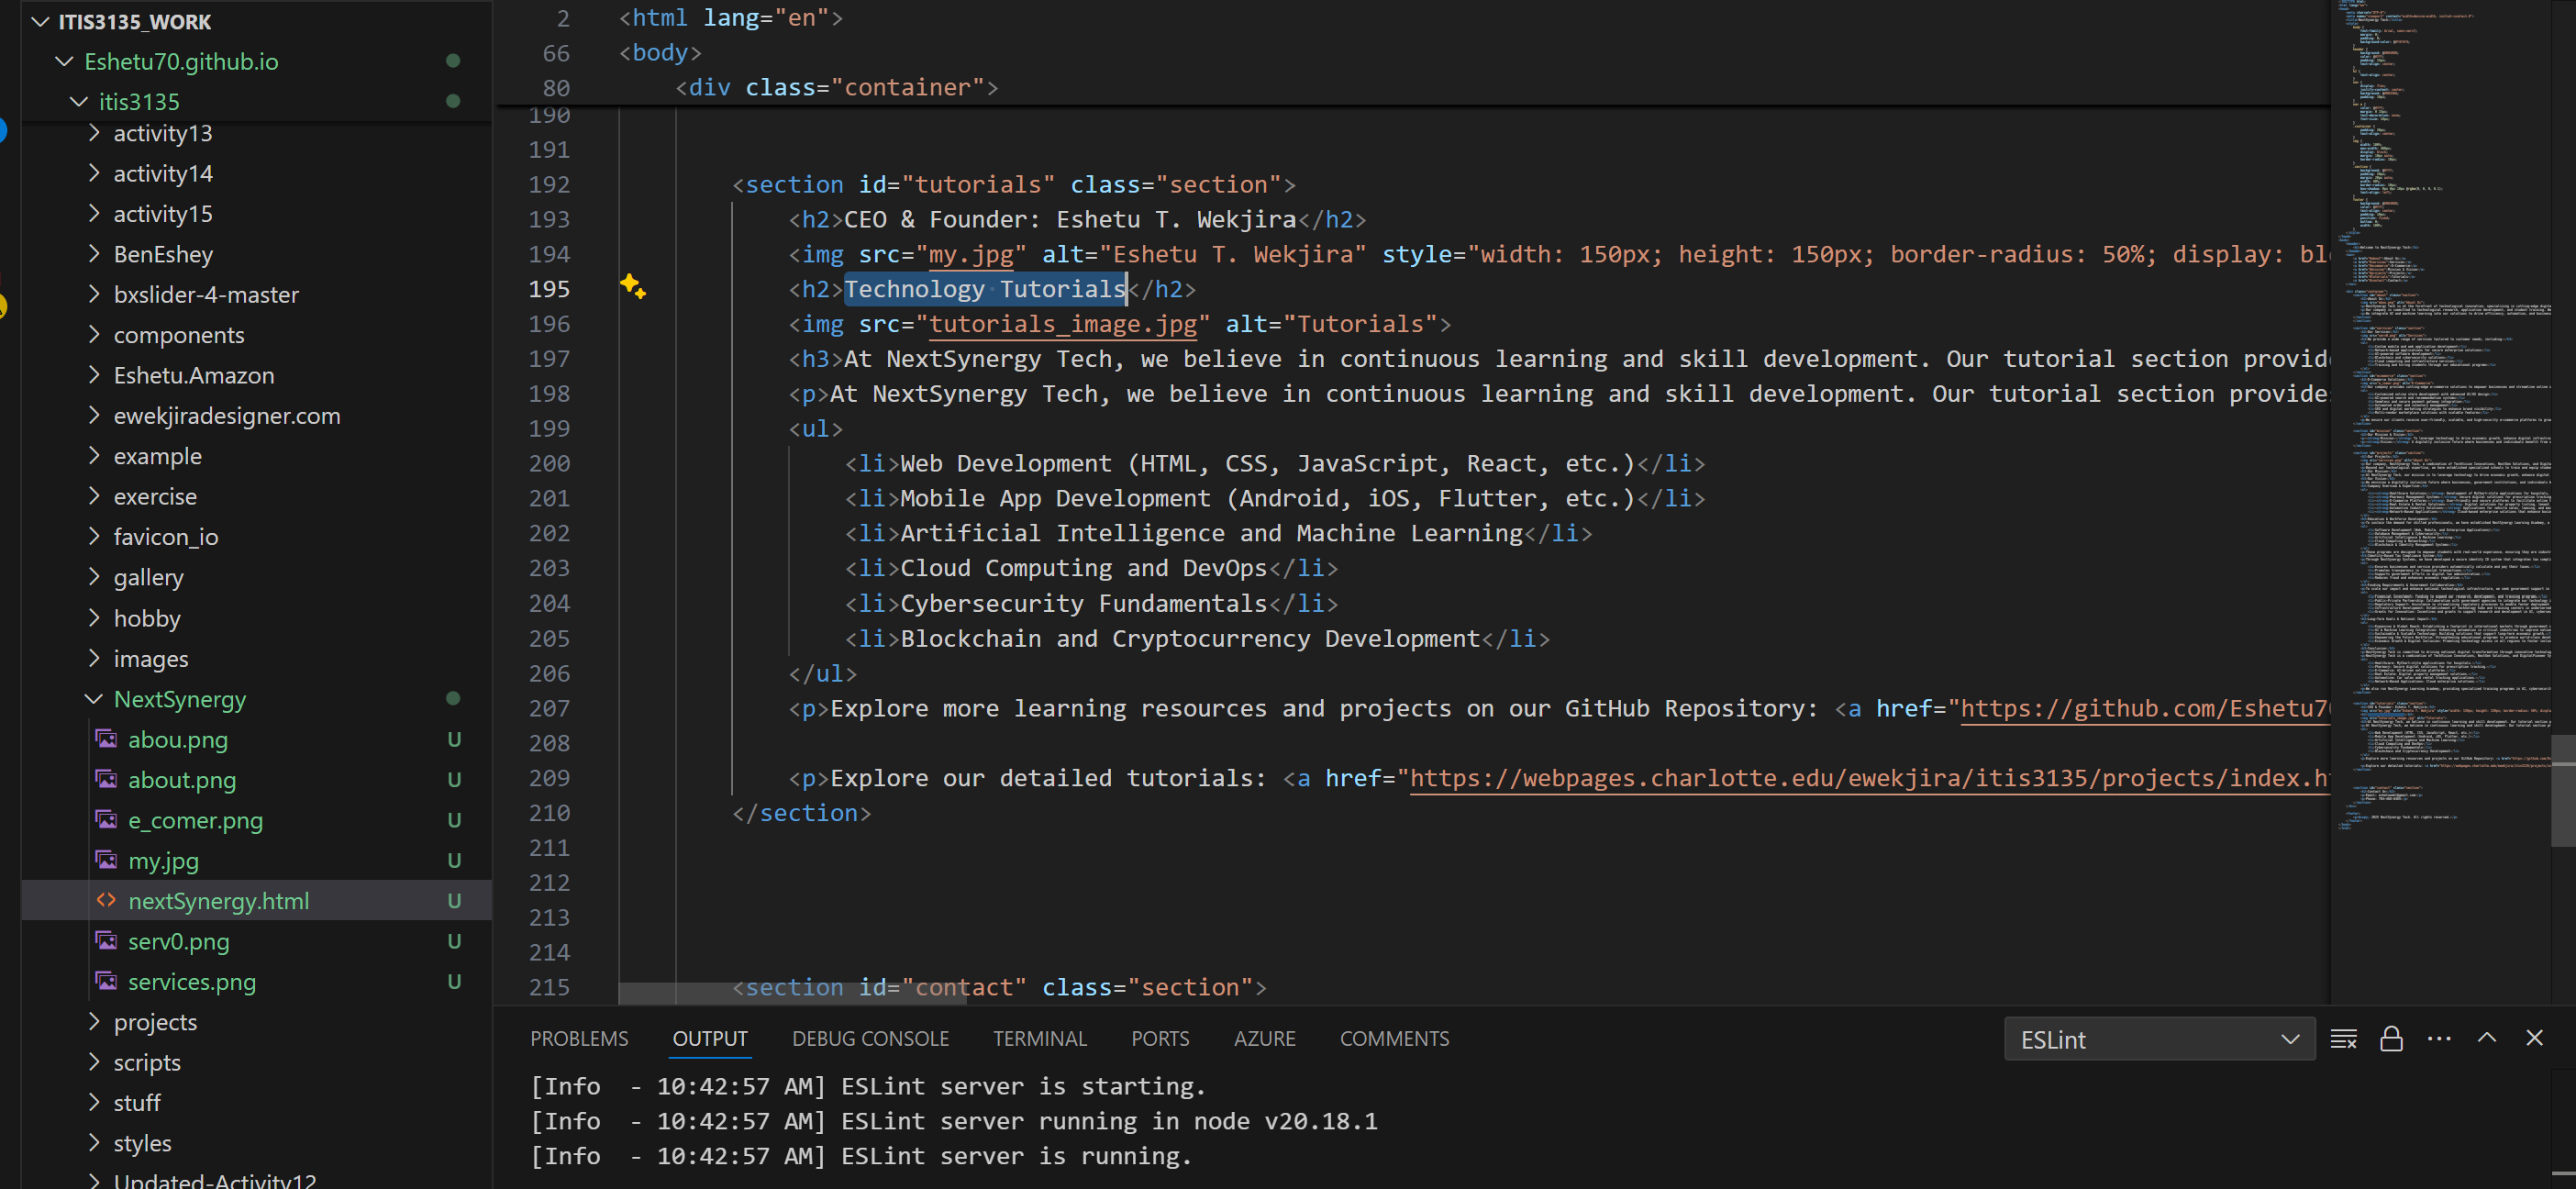The image size is (2576, 1189).
Task: Collapse the Eshetu70.github.io folder
Action: (x=257, y=61)
